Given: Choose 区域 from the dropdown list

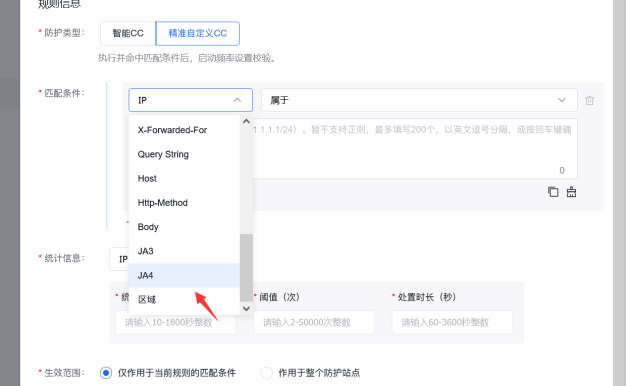Looking at the screenshot, I should pyautogui.click(x=184, y=299).
